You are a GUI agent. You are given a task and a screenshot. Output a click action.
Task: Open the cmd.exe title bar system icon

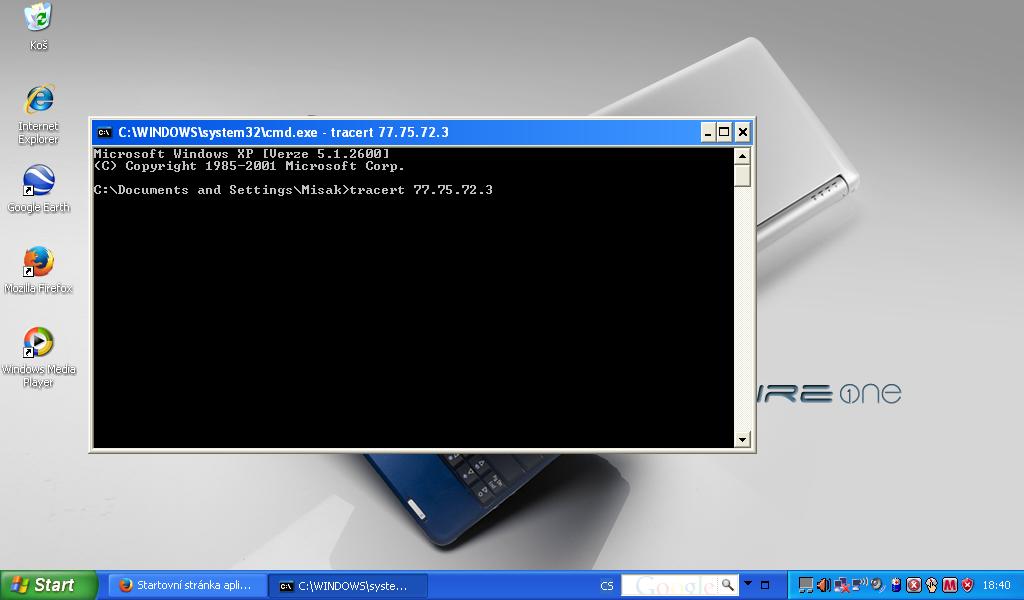105,132
